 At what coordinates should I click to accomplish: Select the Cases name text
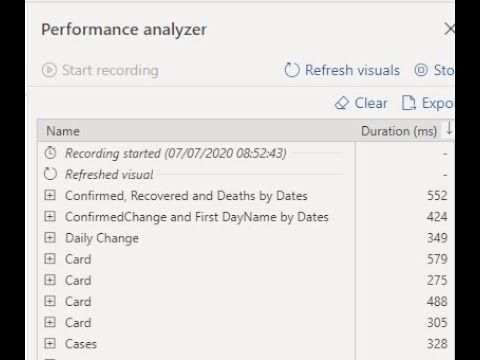pyautogui.click(x=81, y=344)
